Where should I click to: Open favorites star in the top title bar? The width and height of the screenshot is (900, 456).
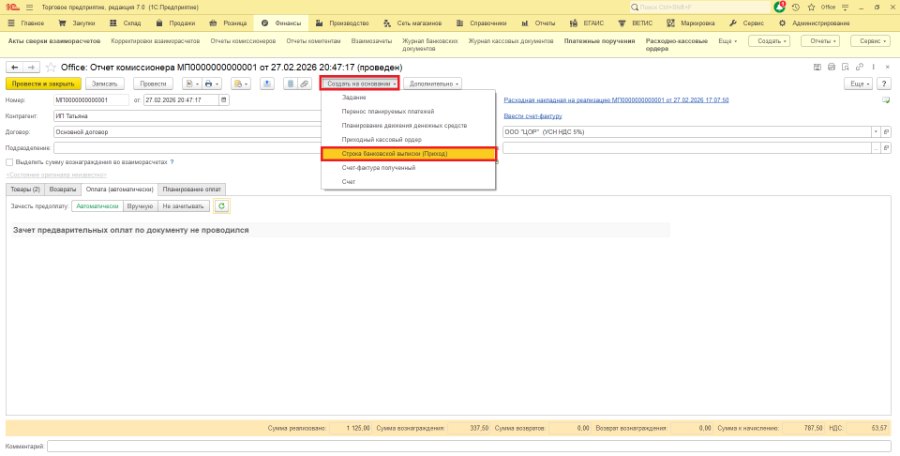[812, 7]
